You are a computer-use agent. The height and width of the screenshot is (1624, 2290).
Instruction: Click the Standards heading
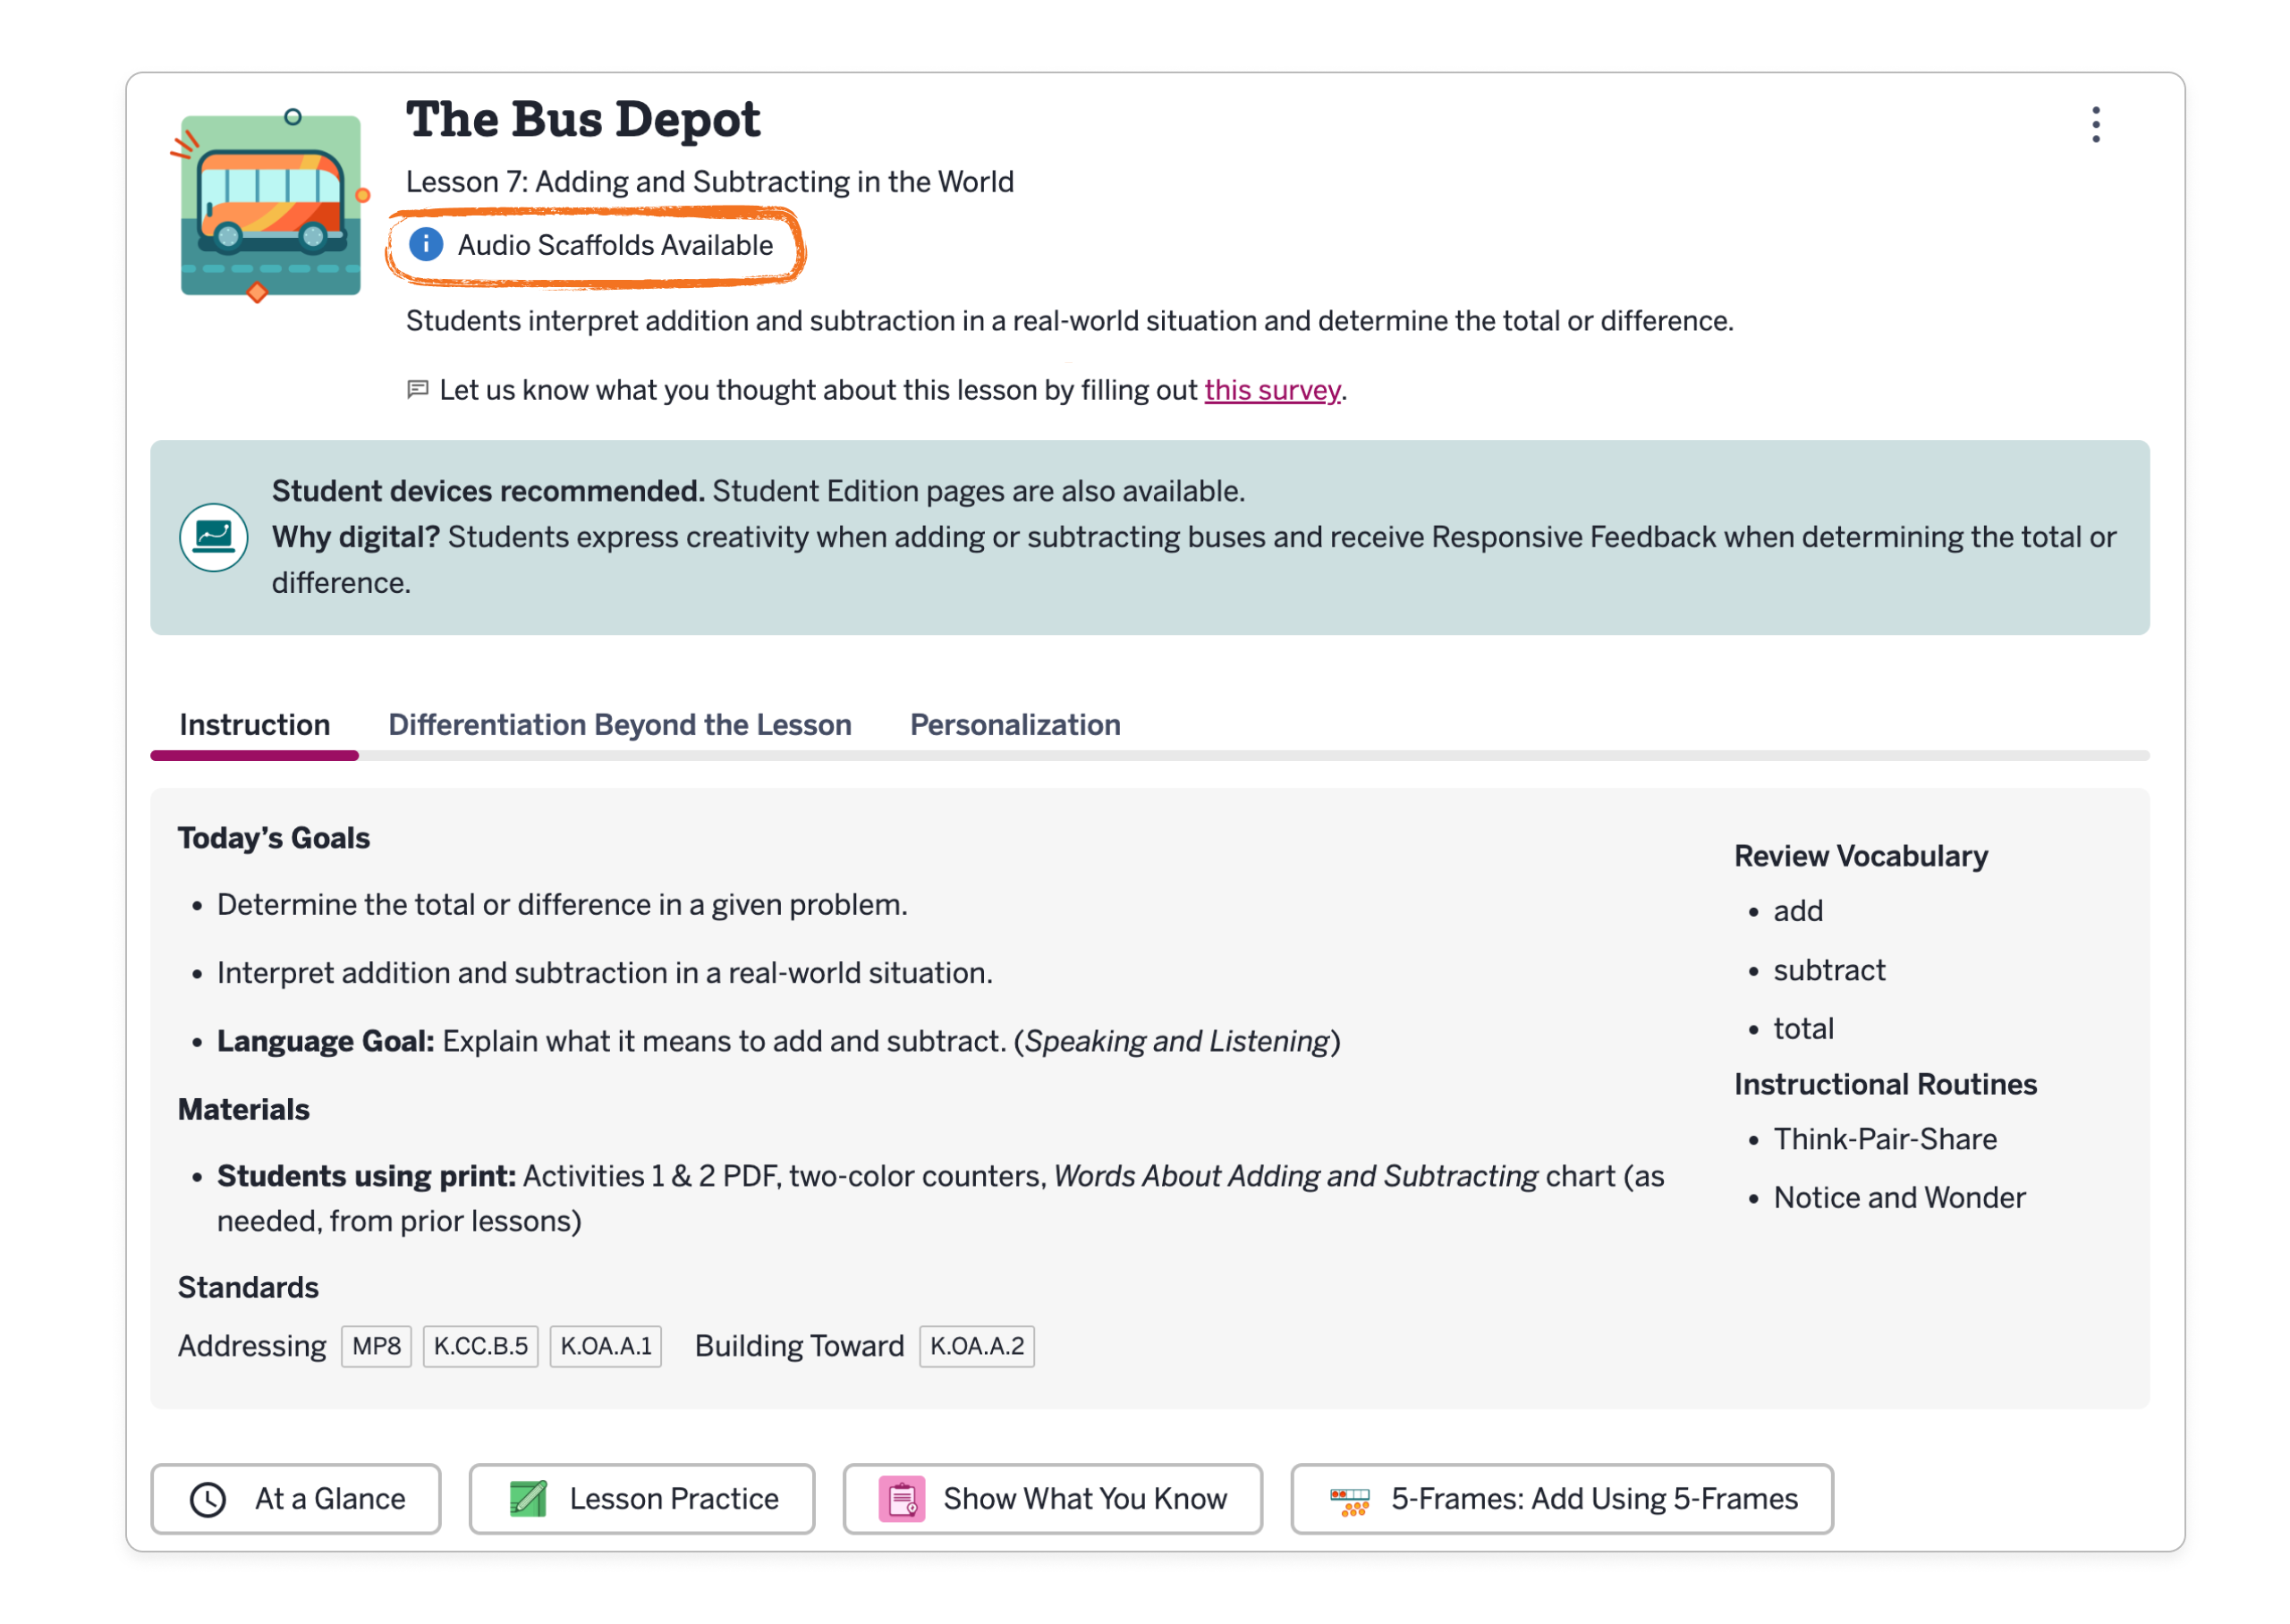pos(248,1287)
